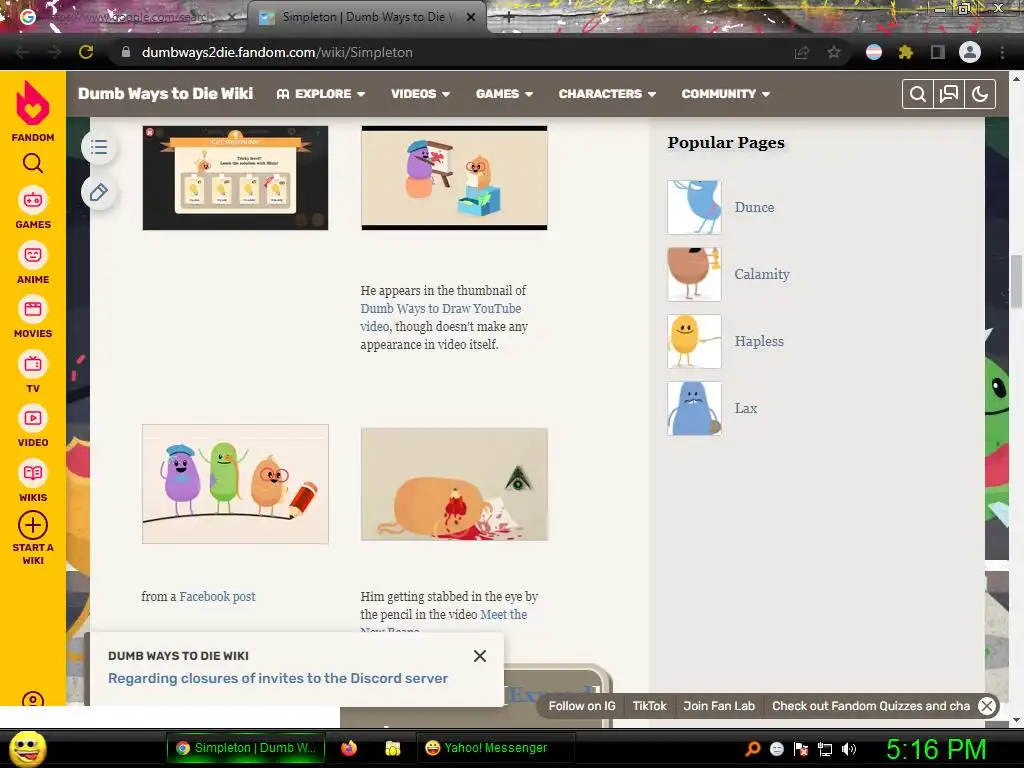Open the Lax popular page link

(746, 408)
